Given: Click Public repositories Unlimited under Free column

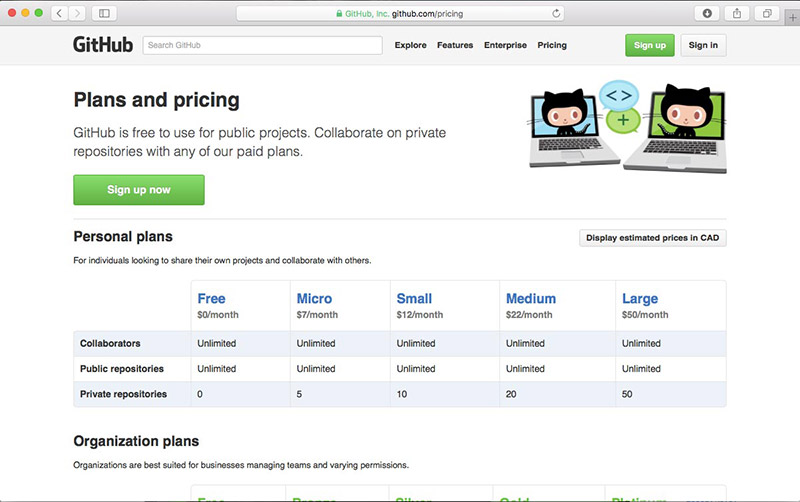Looking at the screenshot, I should pos(216,368).
